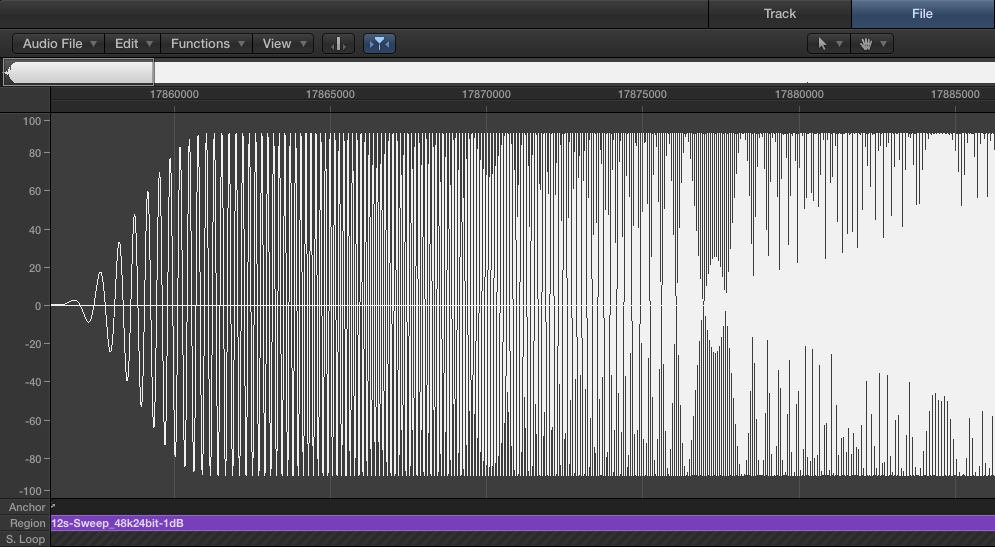The width and height of the screenshot is (995, 547).
Task: Click the 12s-Sweep_48k24bit-1dB region bar
Action: pos(522,524)
